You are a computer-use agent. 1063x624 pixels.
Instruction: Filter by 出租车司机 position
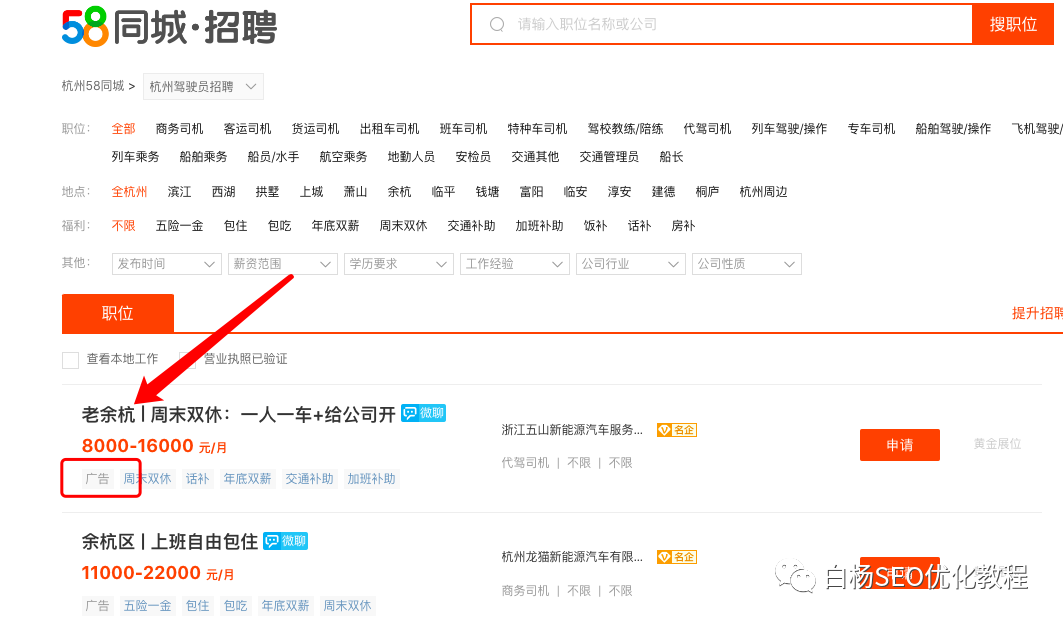click(x=389, y=129)
